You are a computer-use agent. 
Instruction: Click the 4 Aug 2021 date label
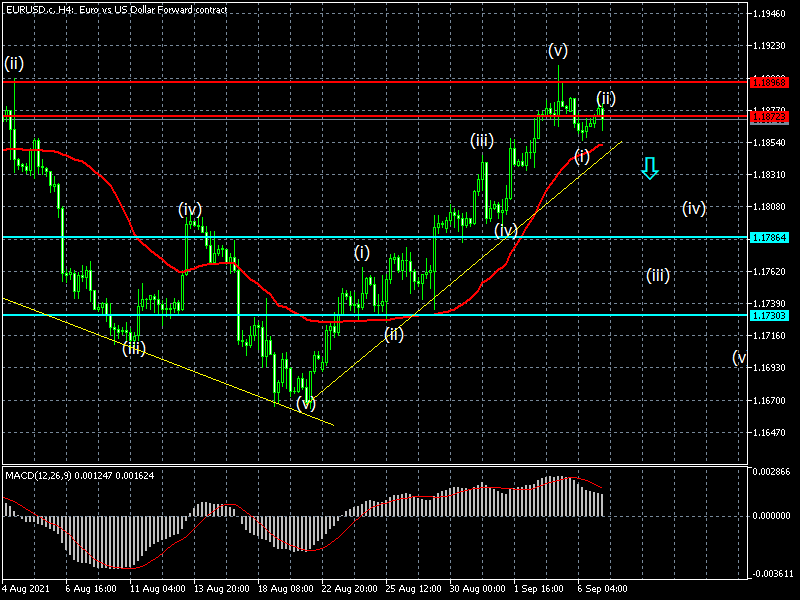click(26, 589)
